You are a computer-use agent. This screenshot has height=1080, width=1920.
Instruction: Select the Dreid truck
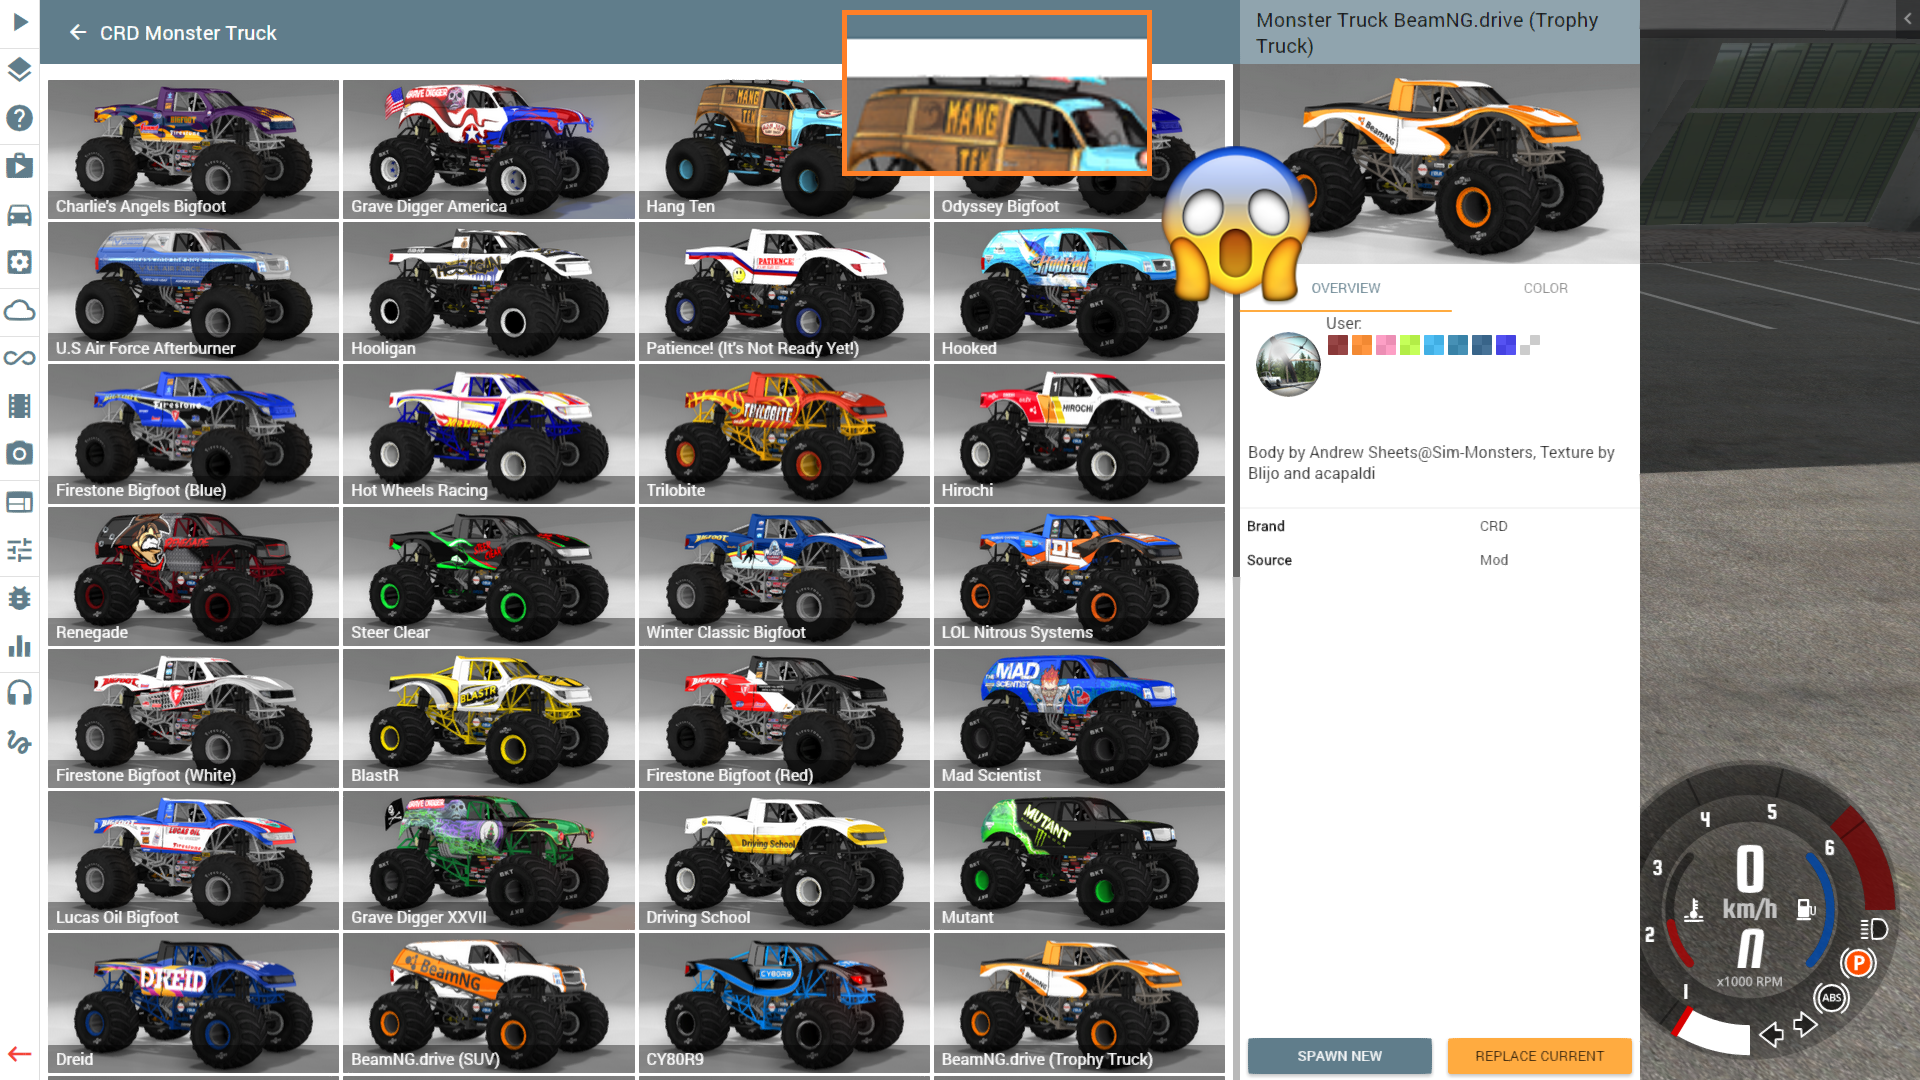tap(193, 1002)
